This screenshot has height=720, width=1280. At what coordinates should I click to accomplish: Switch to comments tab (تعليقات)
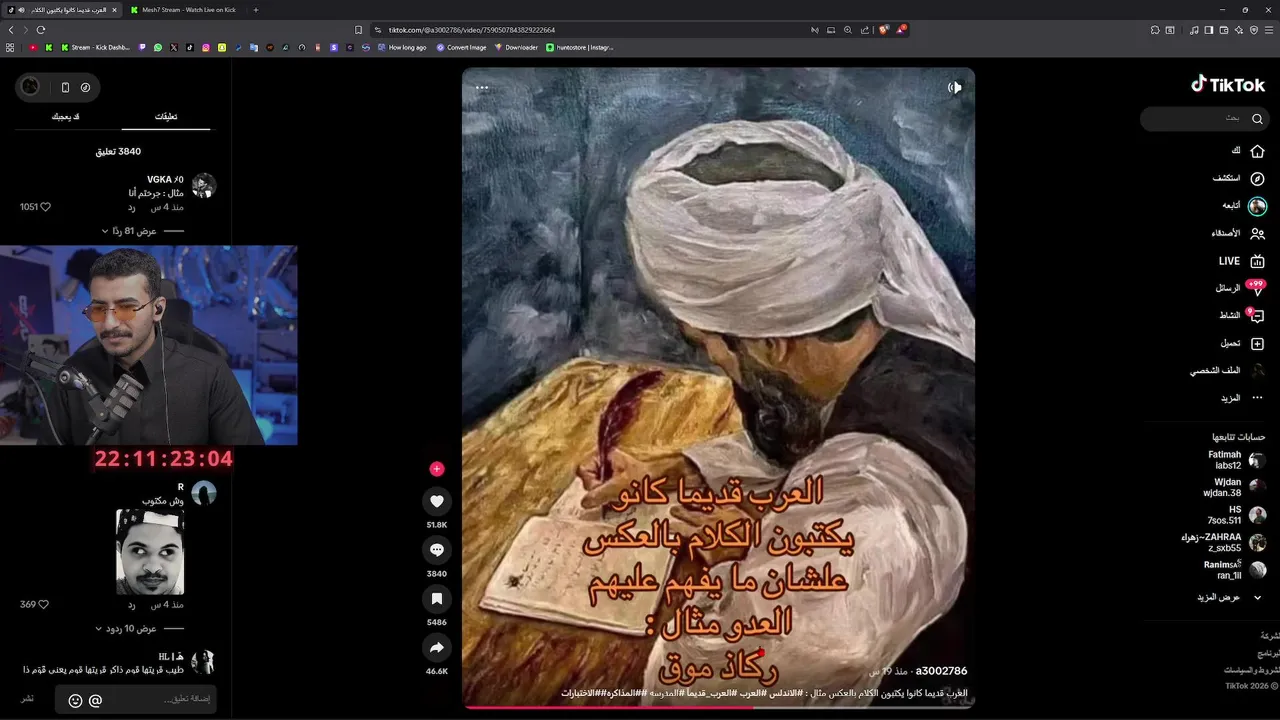(166, 117)
